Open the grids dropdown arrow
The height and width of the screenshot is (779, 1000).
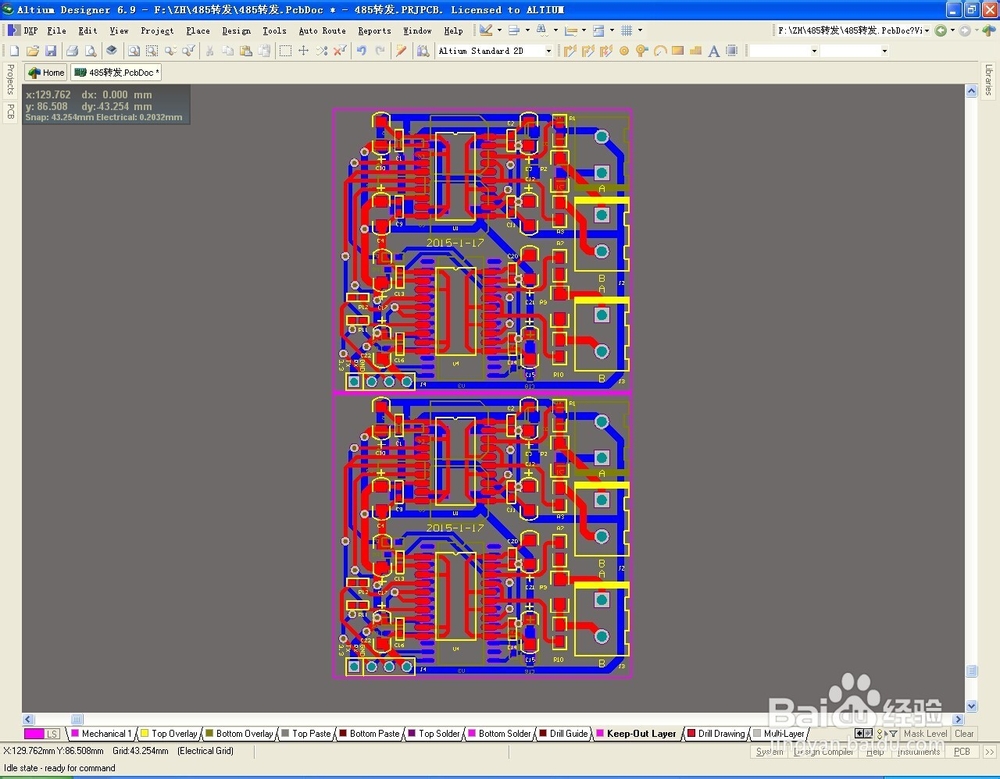click(x=640, y=30)
